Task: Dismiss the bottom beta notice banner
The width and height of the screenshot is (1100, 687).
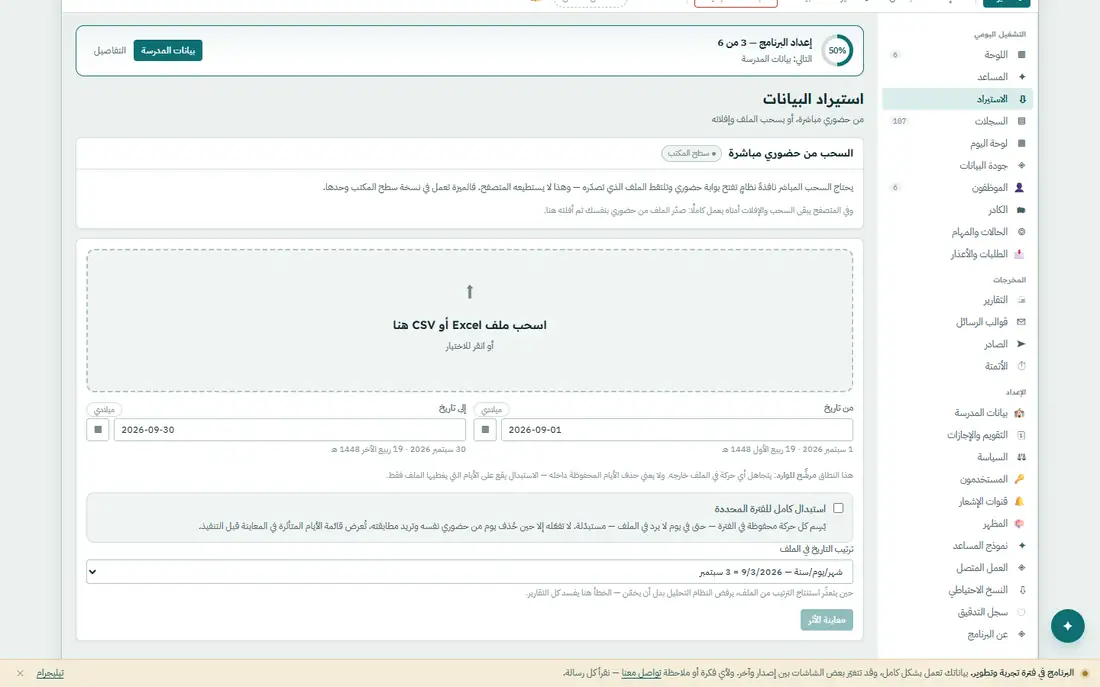Action: point(20,673)
